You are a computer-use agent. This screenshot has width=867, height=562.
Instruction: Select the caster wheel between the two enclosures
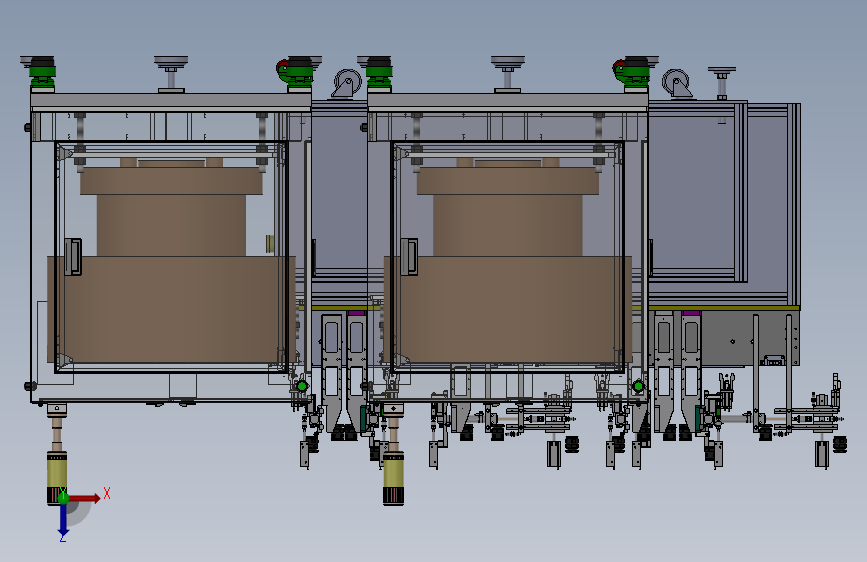(346, 84)
